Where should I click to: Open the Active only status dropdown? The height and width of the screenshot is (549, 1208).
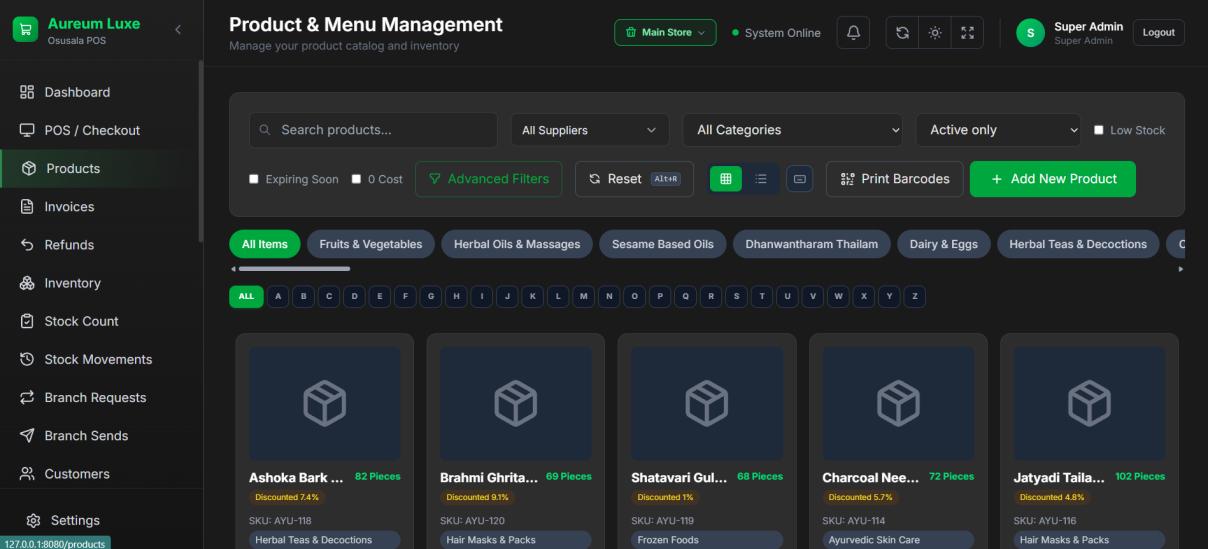click(x=999, y=130)
